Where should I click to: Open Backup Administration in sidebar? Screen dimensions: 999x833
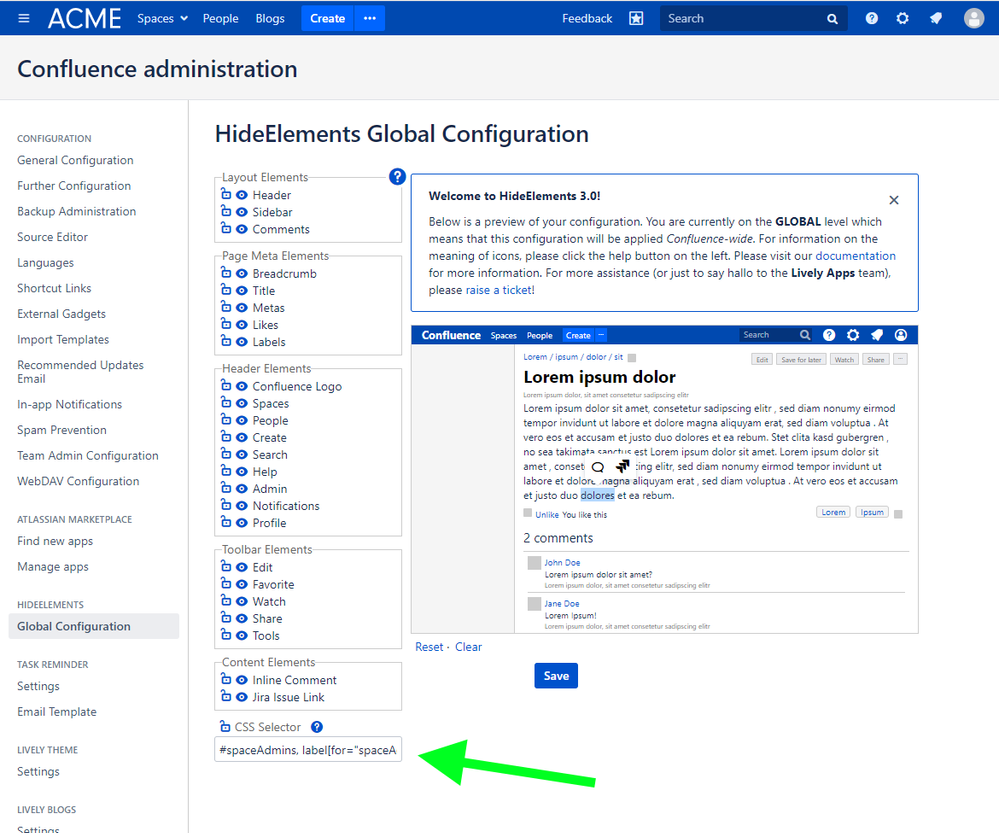[x=76, y=211]
